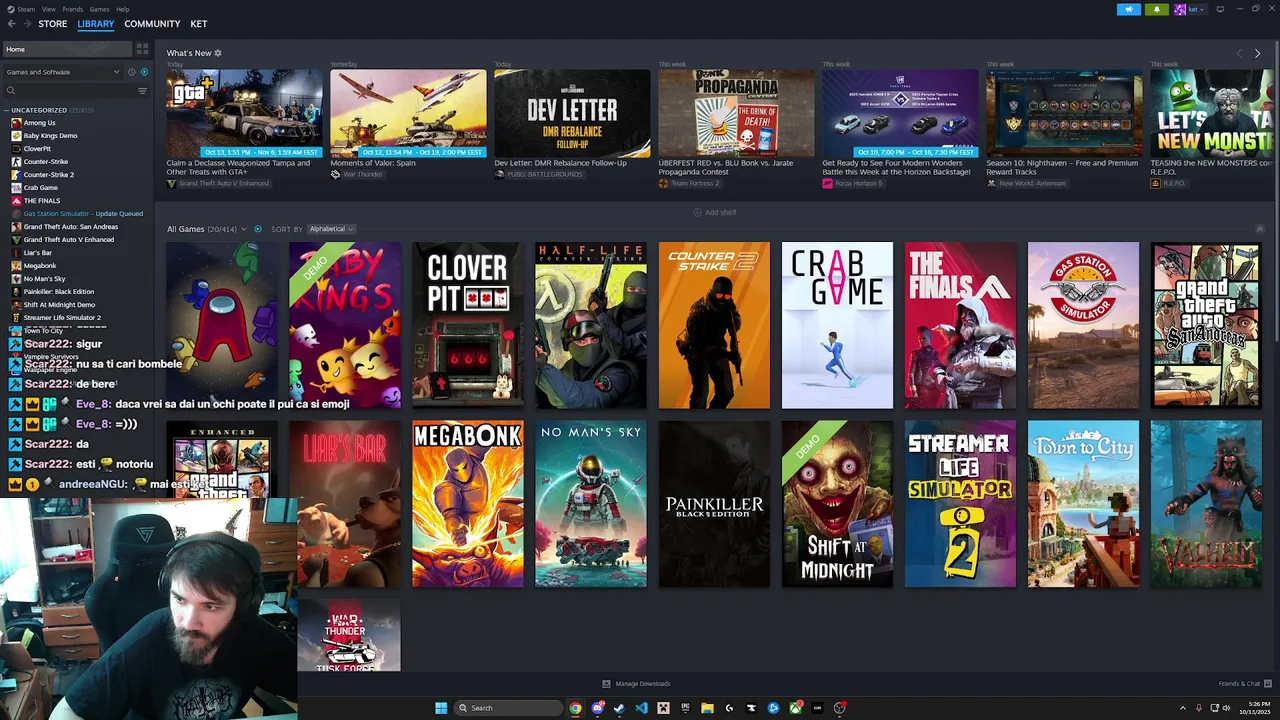
Task: Open Steam icon on the taskbar
Action: click(619, 708)
